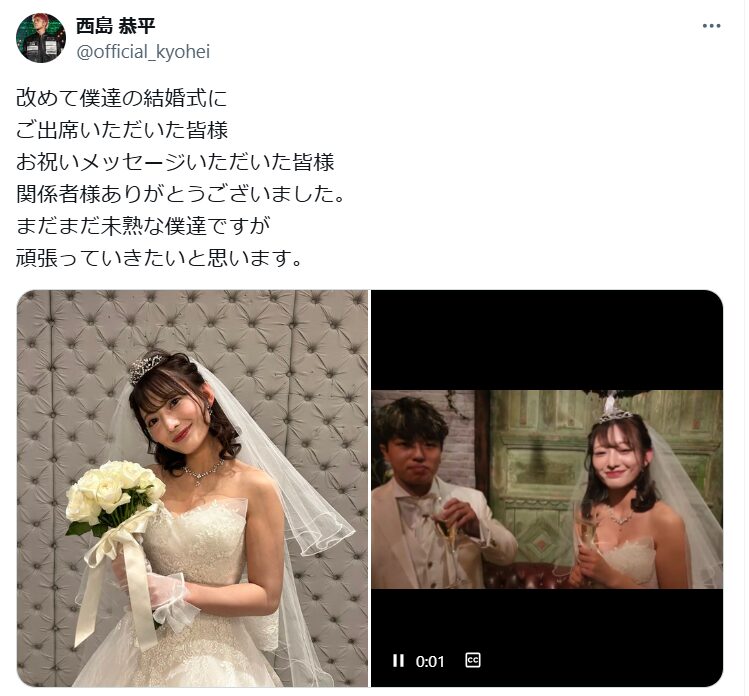749x696 pixels.
Task: Open the three-dot more options menu
Action: pos(711,26)
